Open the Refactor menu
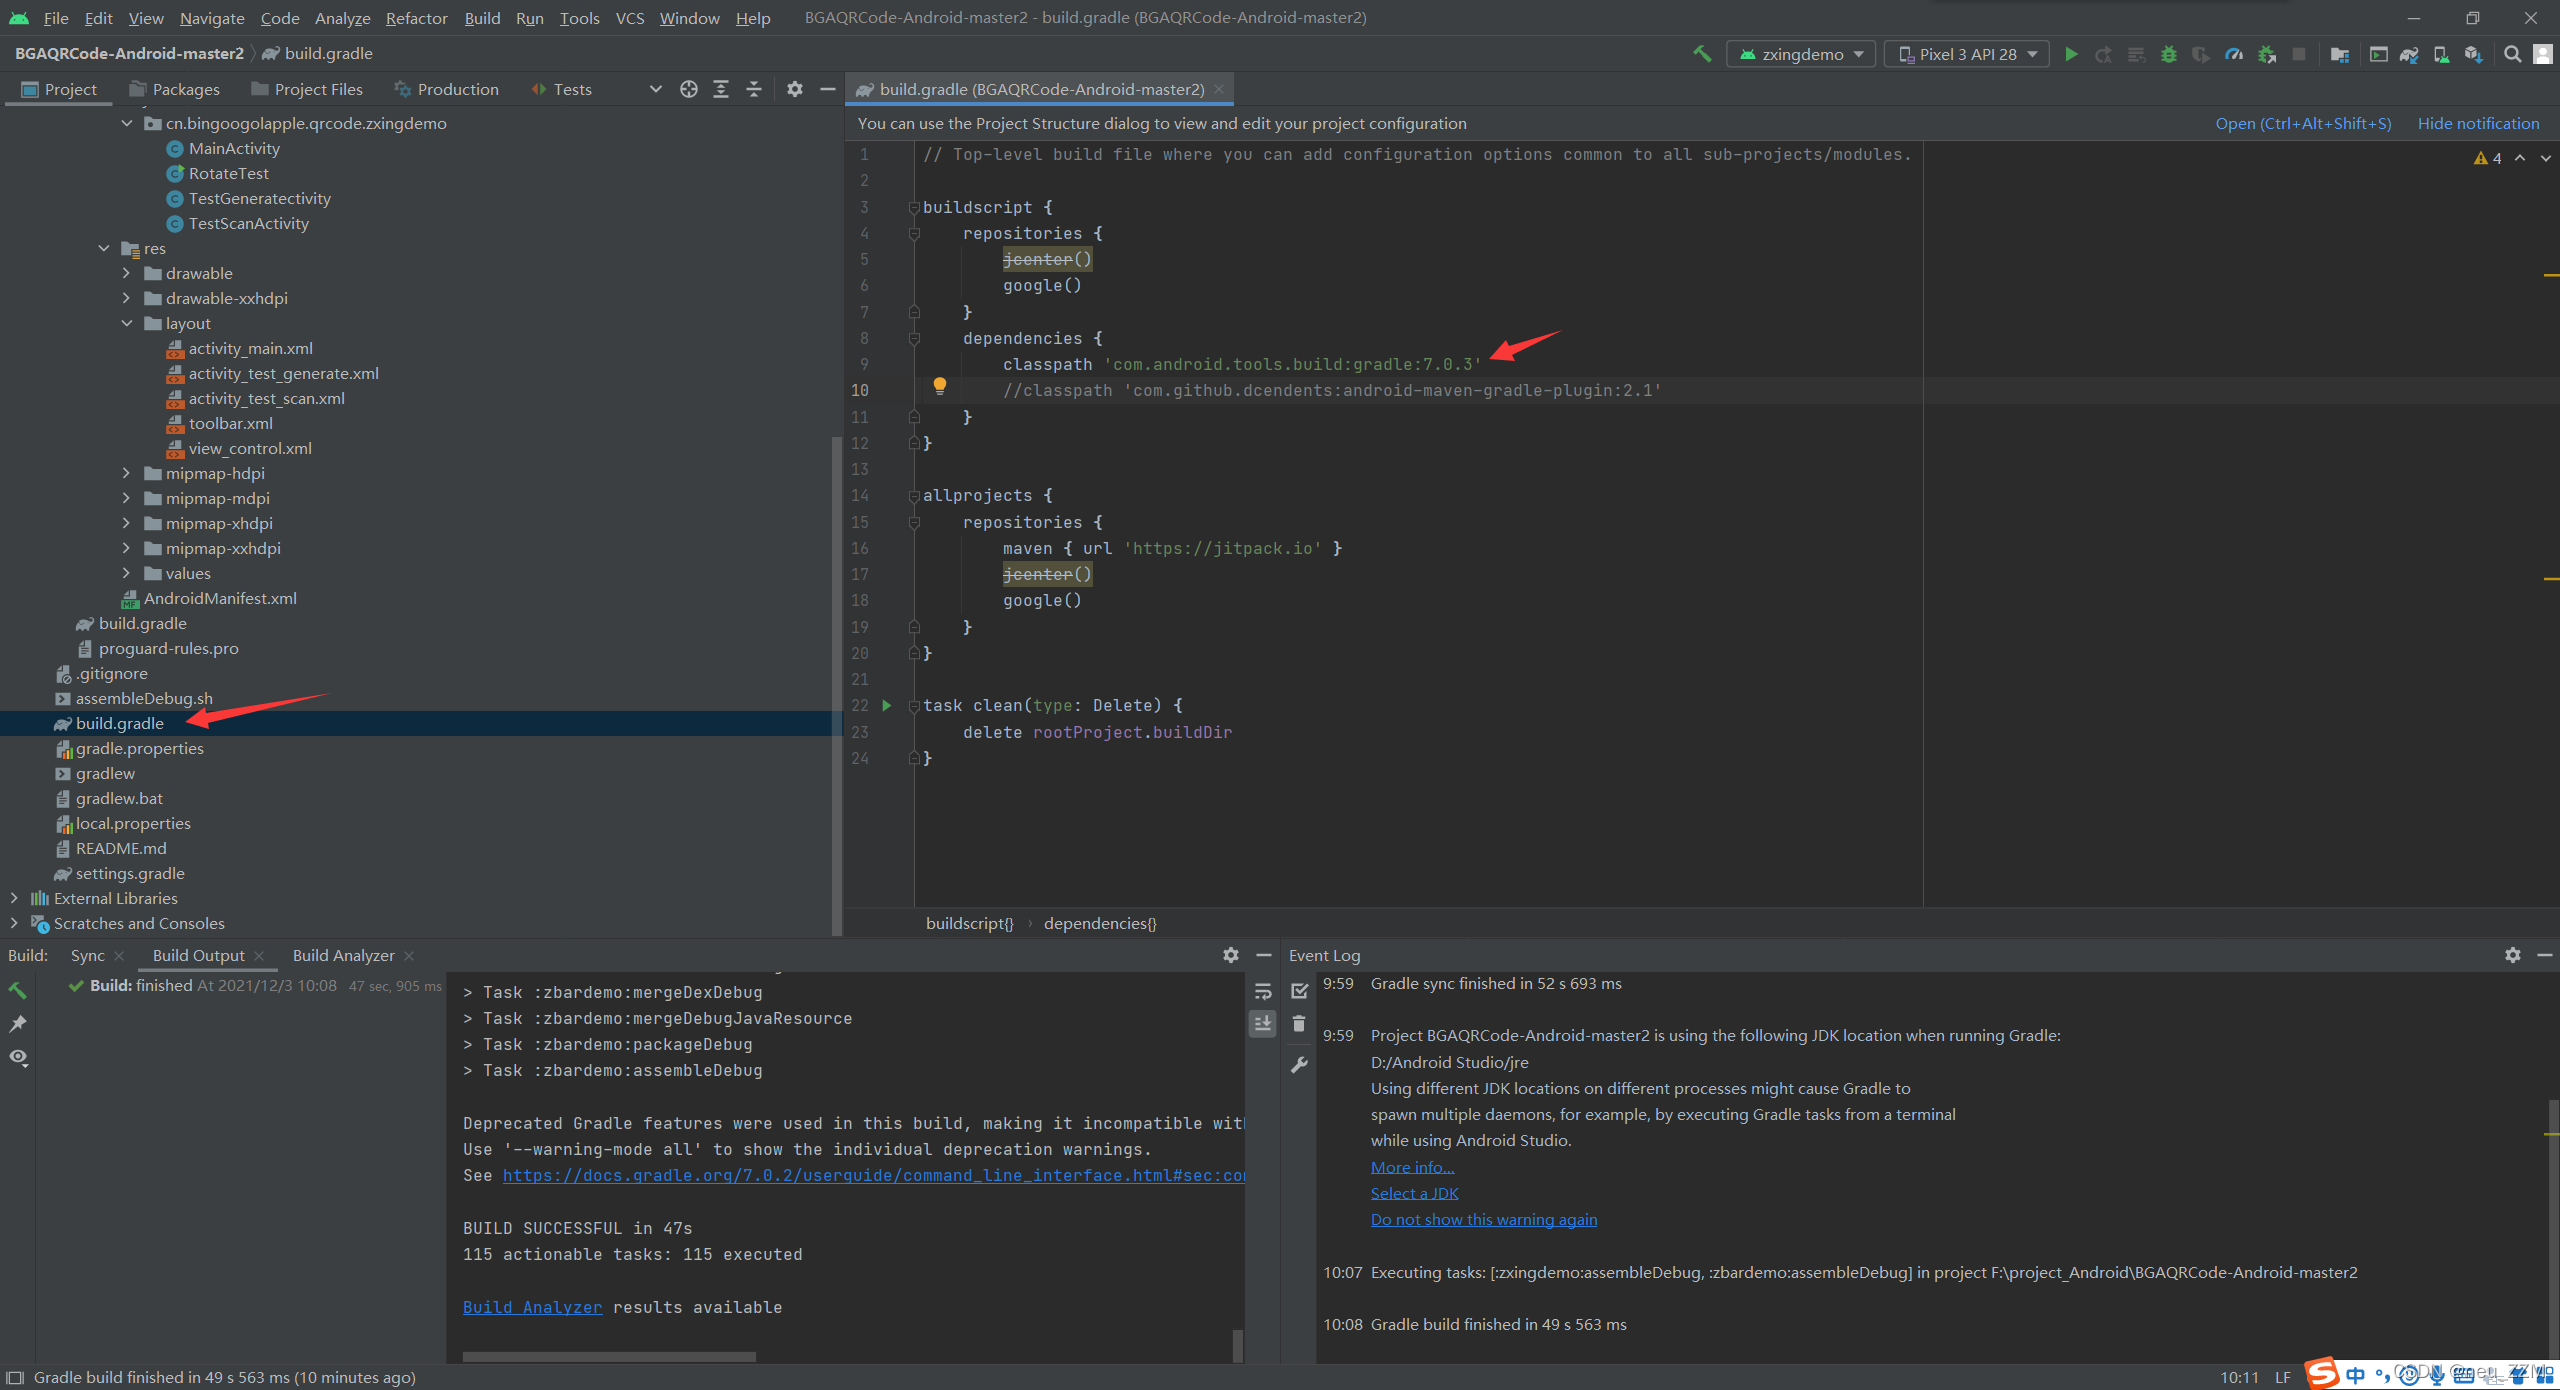The height and width of the screenshot is (1390, 2560). coord(416,18)
